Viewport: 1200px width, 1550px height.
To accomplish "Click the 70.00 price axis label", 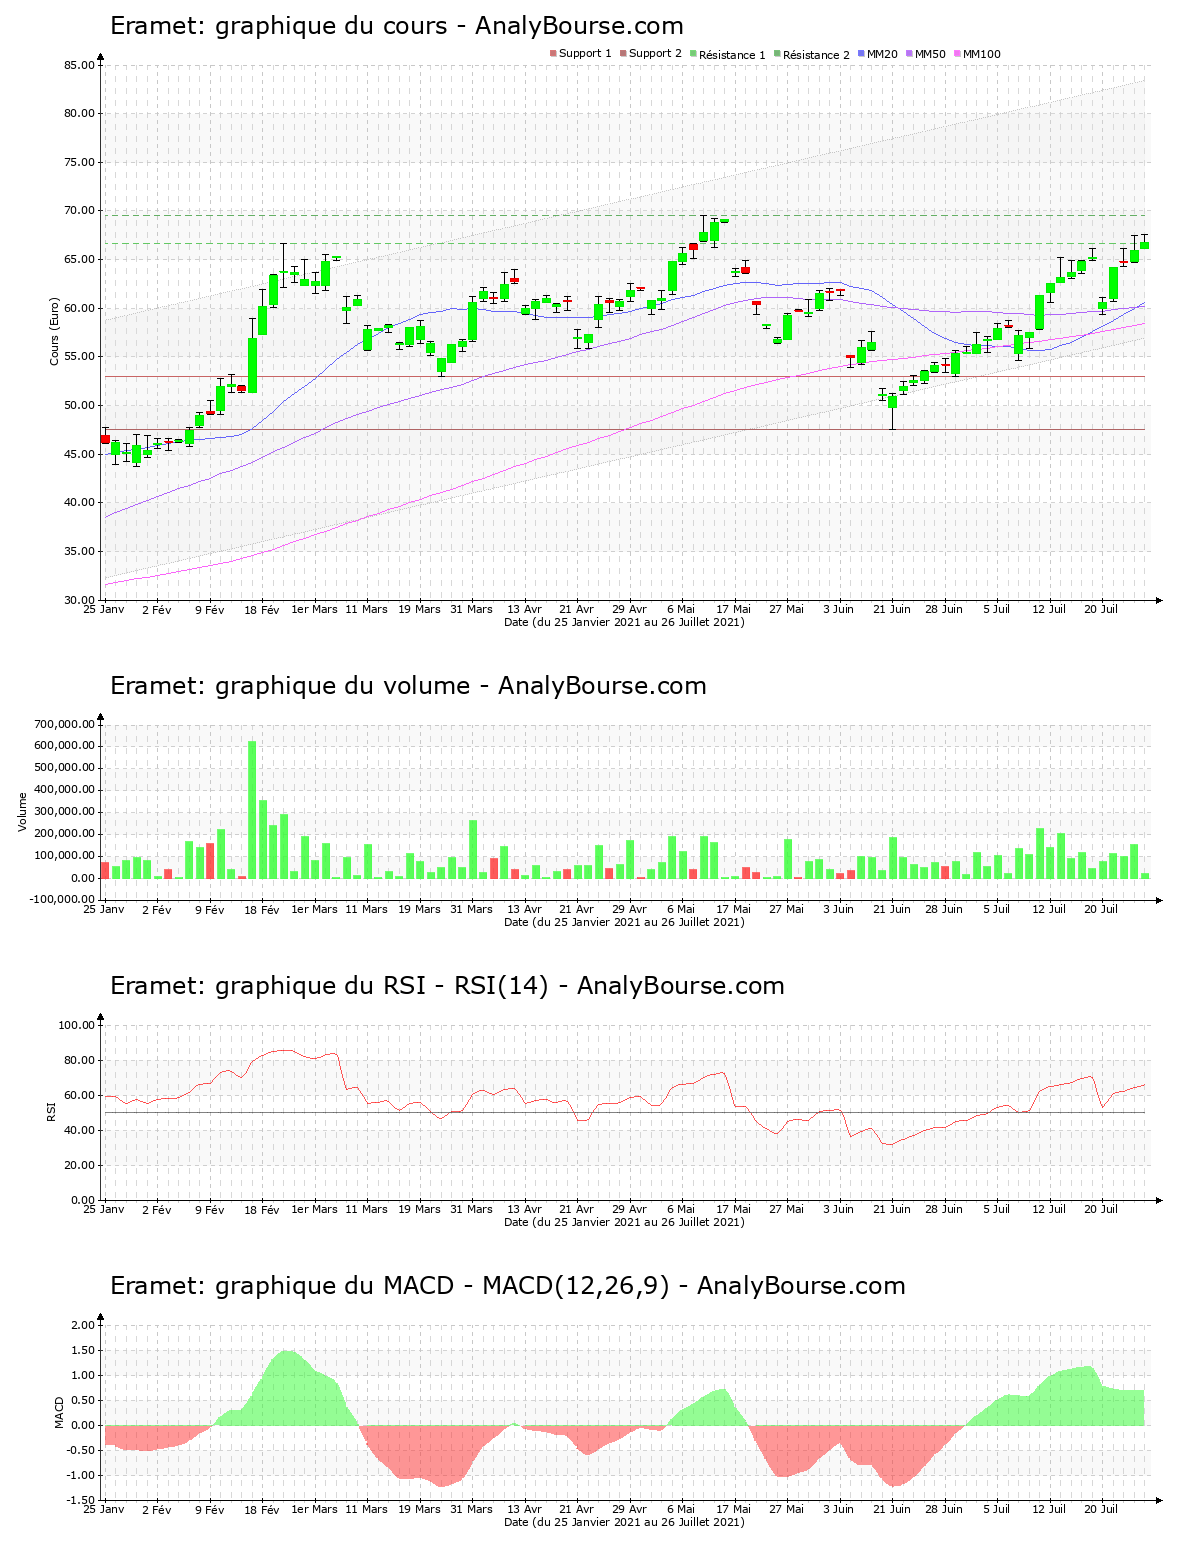I will click(79, 211).
